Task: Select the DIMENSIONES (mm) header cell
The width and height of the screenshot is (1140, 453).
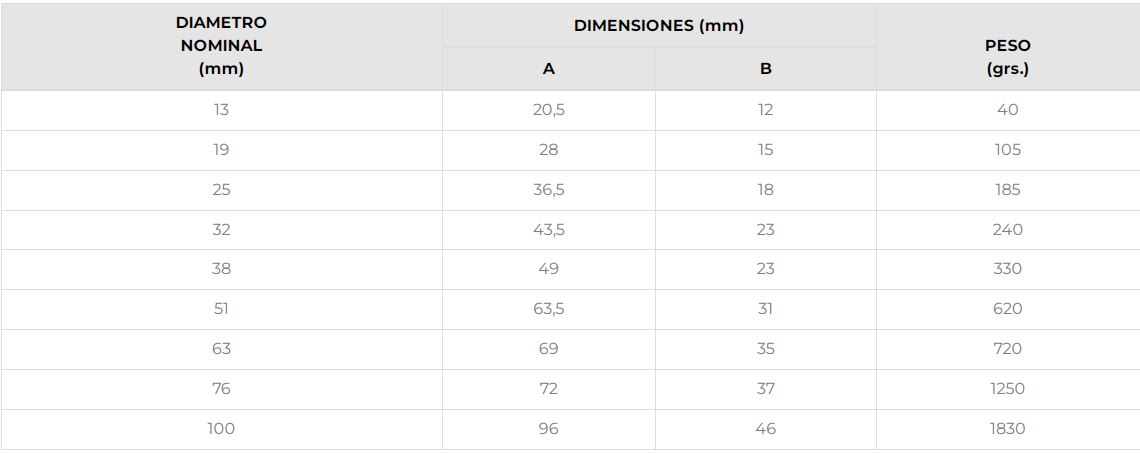Action: pos(658,26)
